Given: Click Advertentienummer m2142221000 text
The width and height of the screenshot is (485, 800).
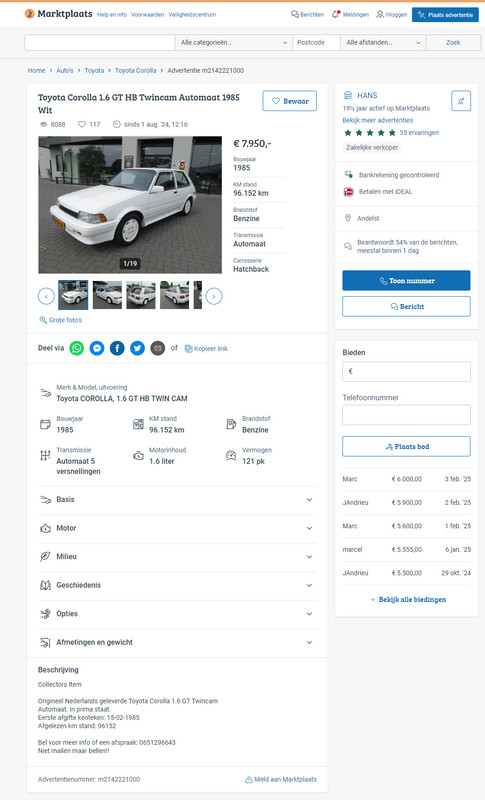Looking at the screenshot, I should click(89, 779).
